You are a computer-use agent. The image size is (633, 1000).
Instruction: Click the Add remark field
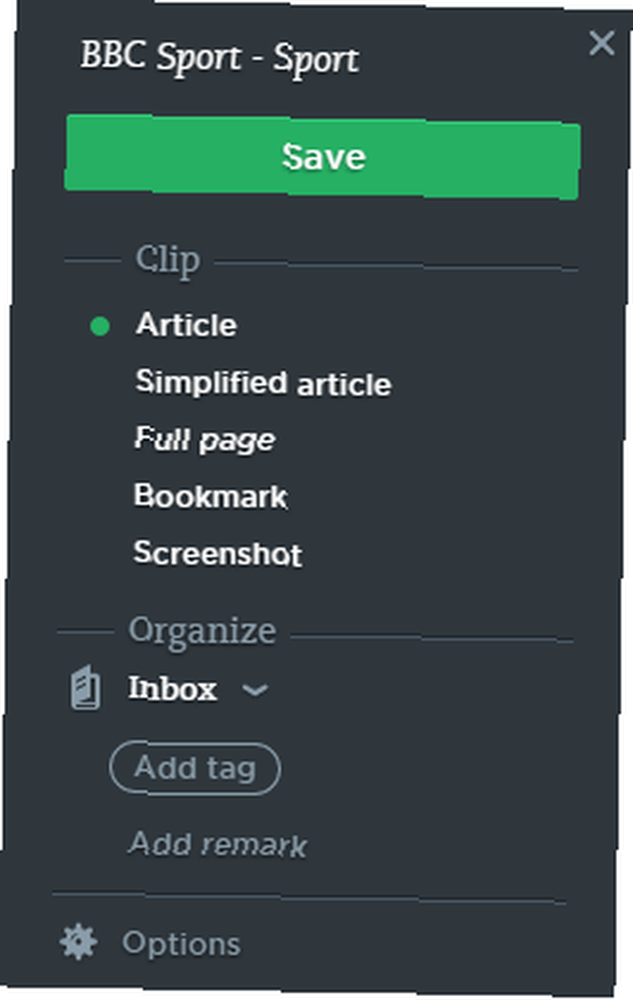pos(218,844)
